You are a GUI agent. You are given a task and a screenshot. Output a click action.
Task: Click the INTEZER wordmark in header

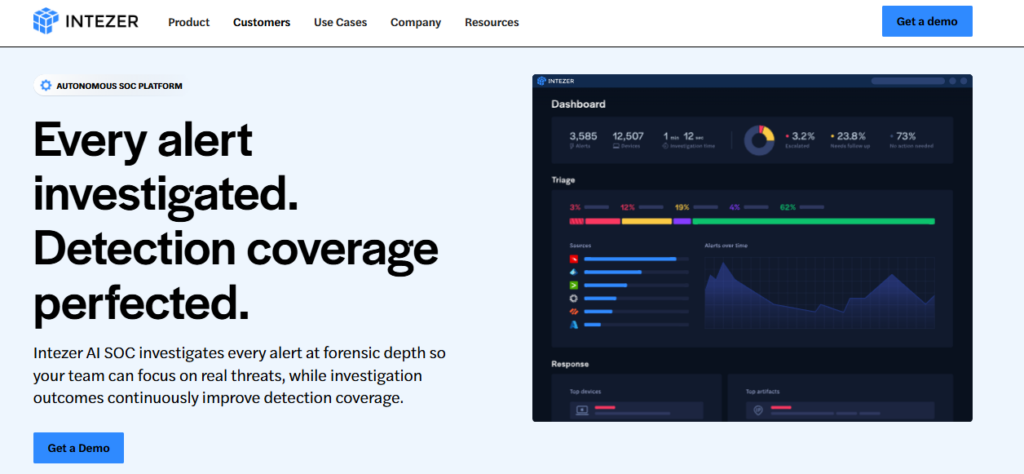tap(102, 22)
